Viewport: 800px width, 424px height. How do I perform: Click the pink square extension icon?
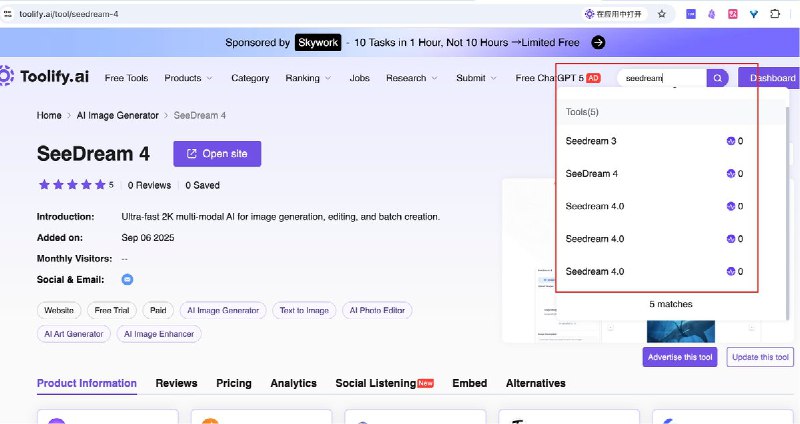[733, 14]
